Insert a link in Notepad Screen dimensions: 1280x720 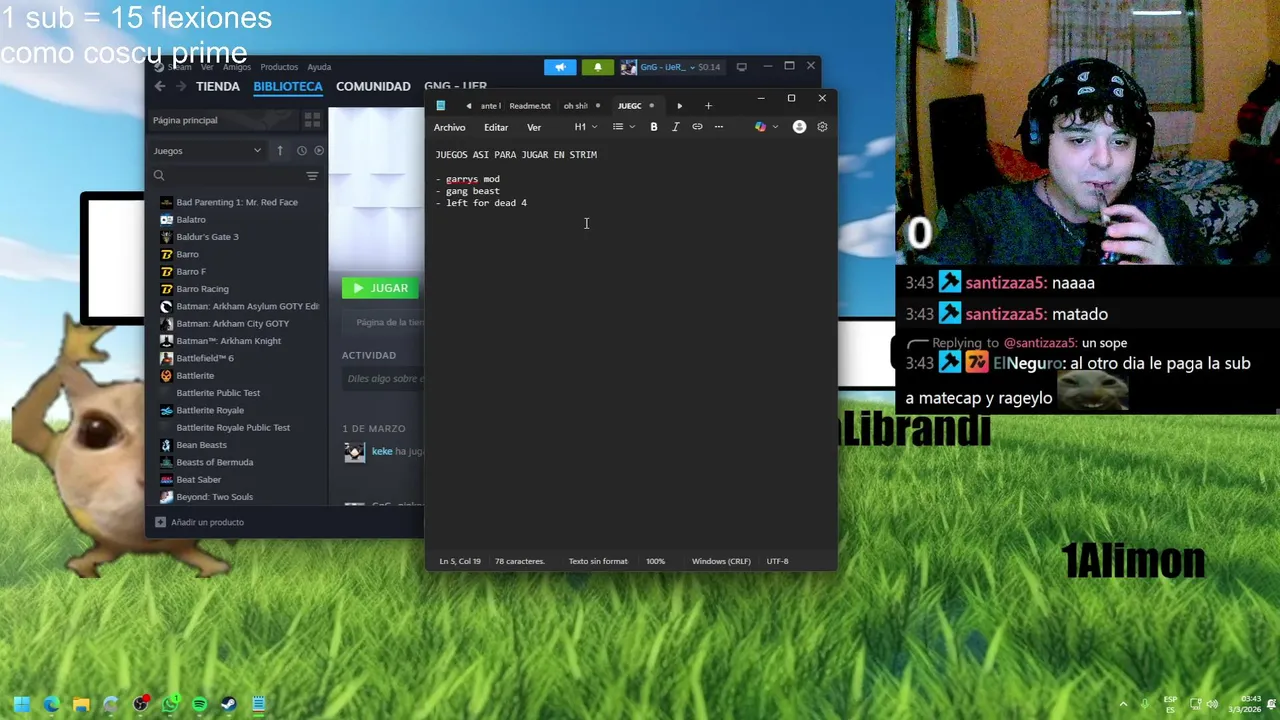697,127
